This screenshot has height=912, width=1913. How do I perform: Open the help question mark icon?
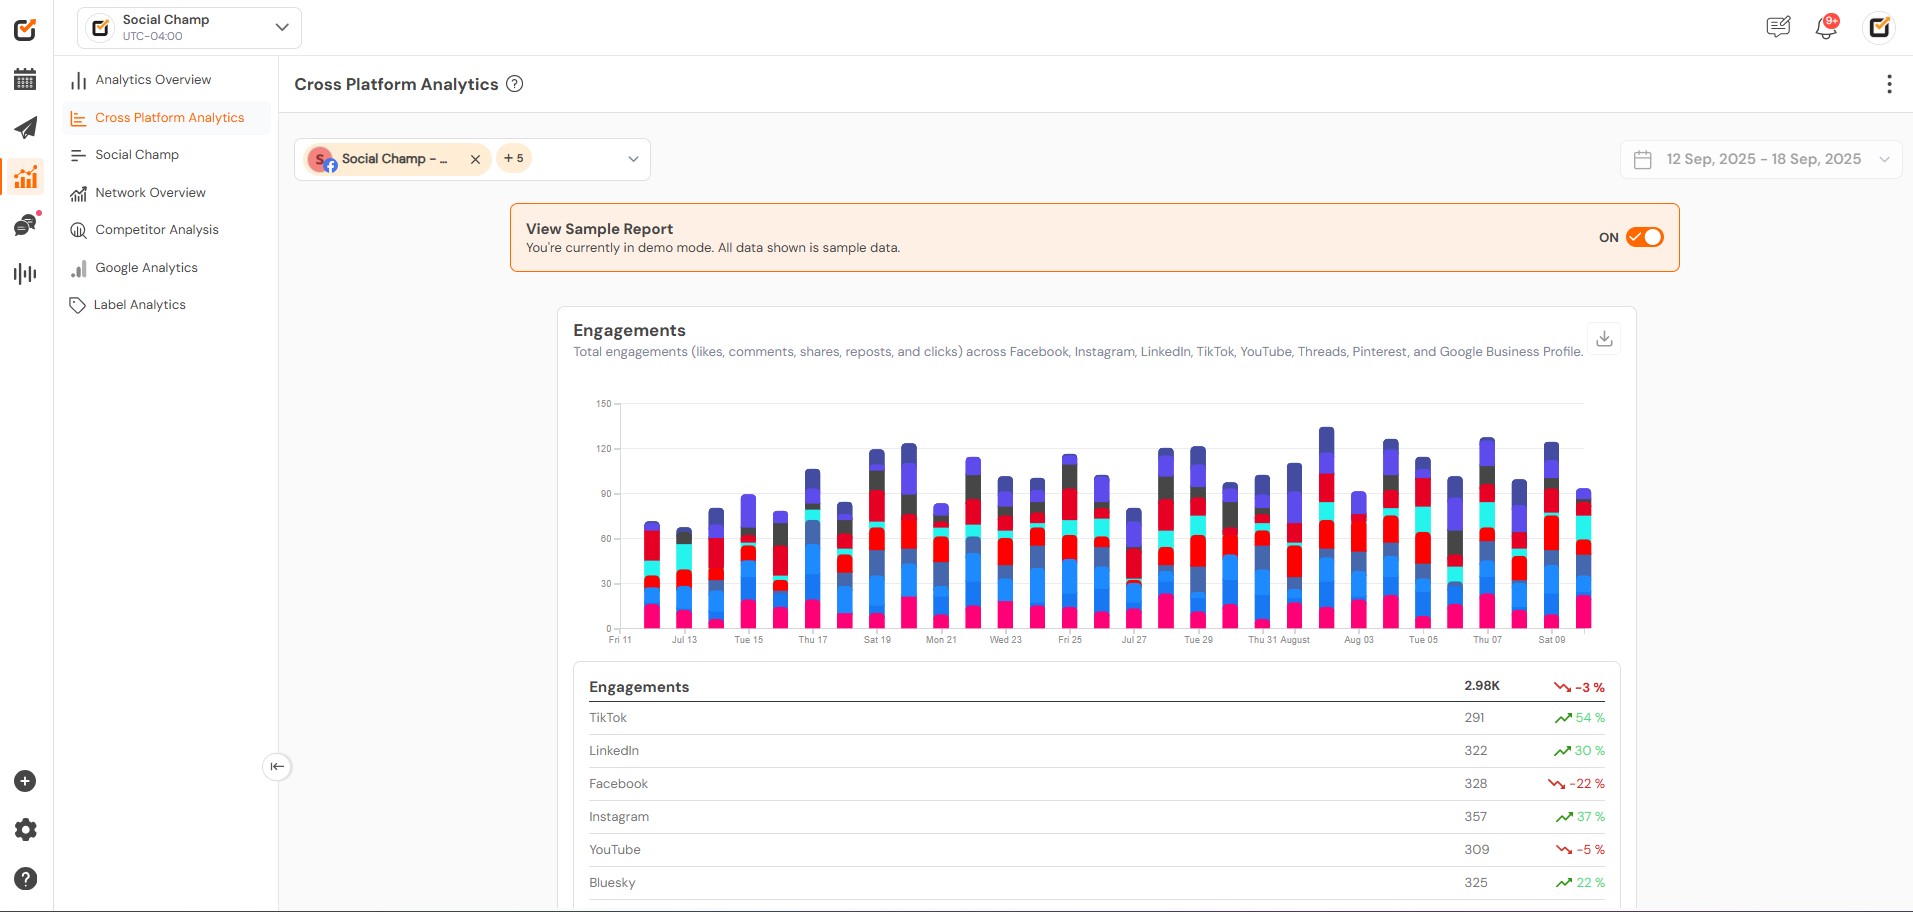point(26,878)
